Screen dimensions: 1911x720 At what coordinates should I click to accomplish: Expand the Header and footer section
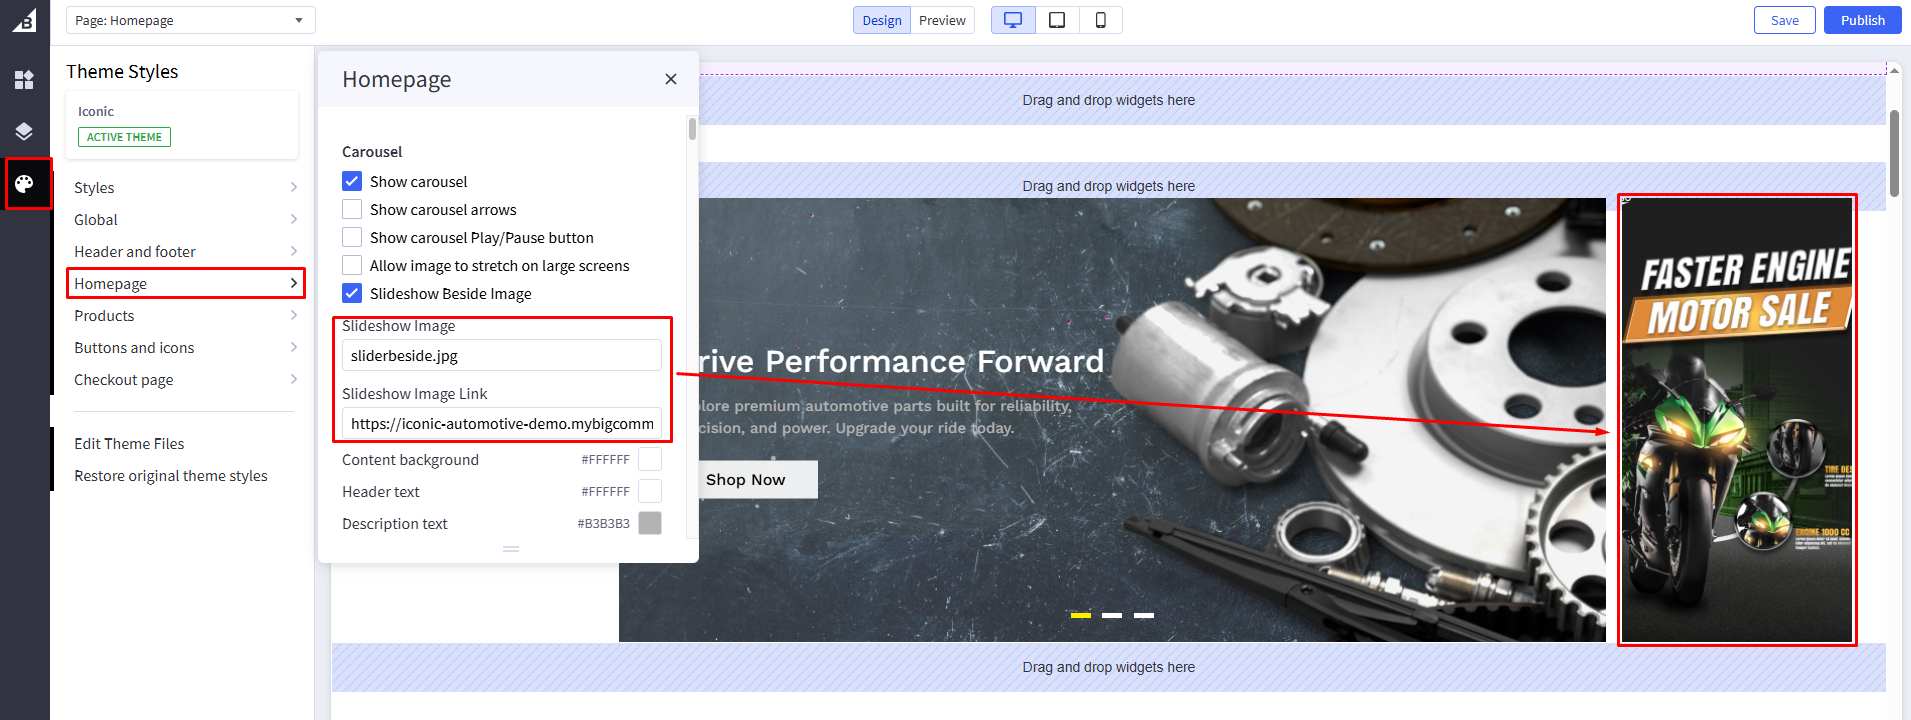tap(185, 251)
